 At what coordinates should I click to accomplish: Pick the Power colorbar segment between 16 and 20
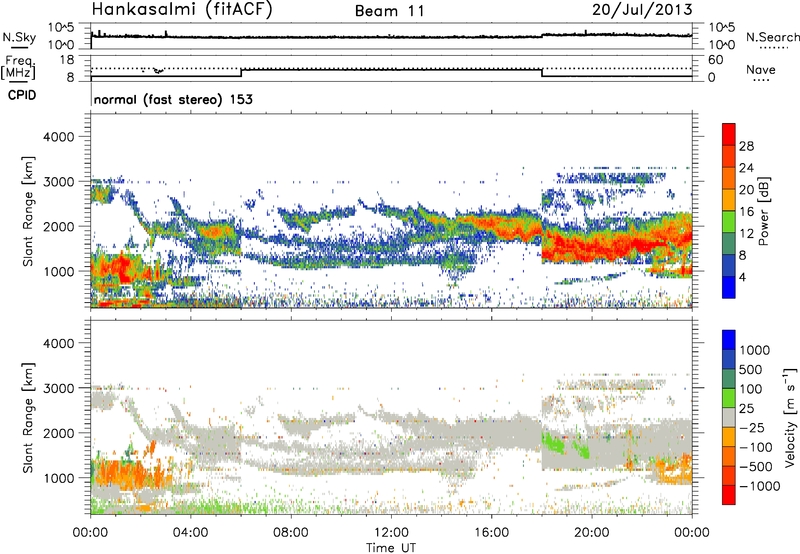click(729, 200)
